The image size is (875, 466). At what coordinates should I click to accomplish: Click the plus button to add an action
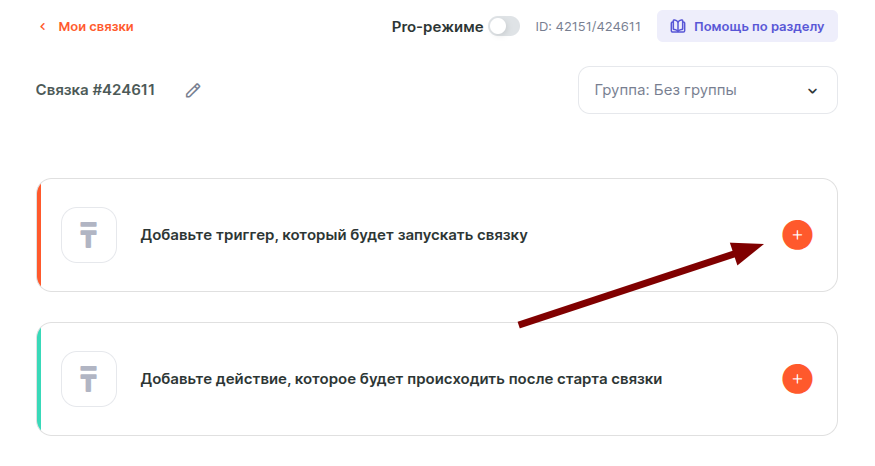[796, 379]
